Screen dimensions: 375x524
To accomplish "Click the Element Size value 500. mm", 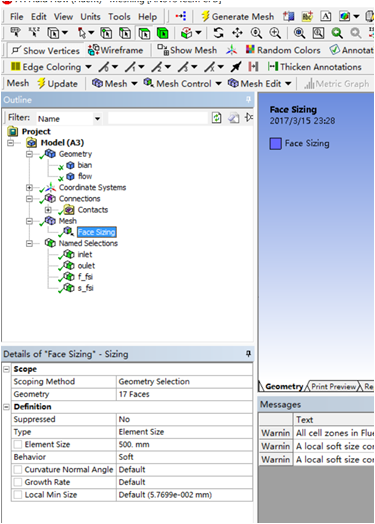I will 184,444.
